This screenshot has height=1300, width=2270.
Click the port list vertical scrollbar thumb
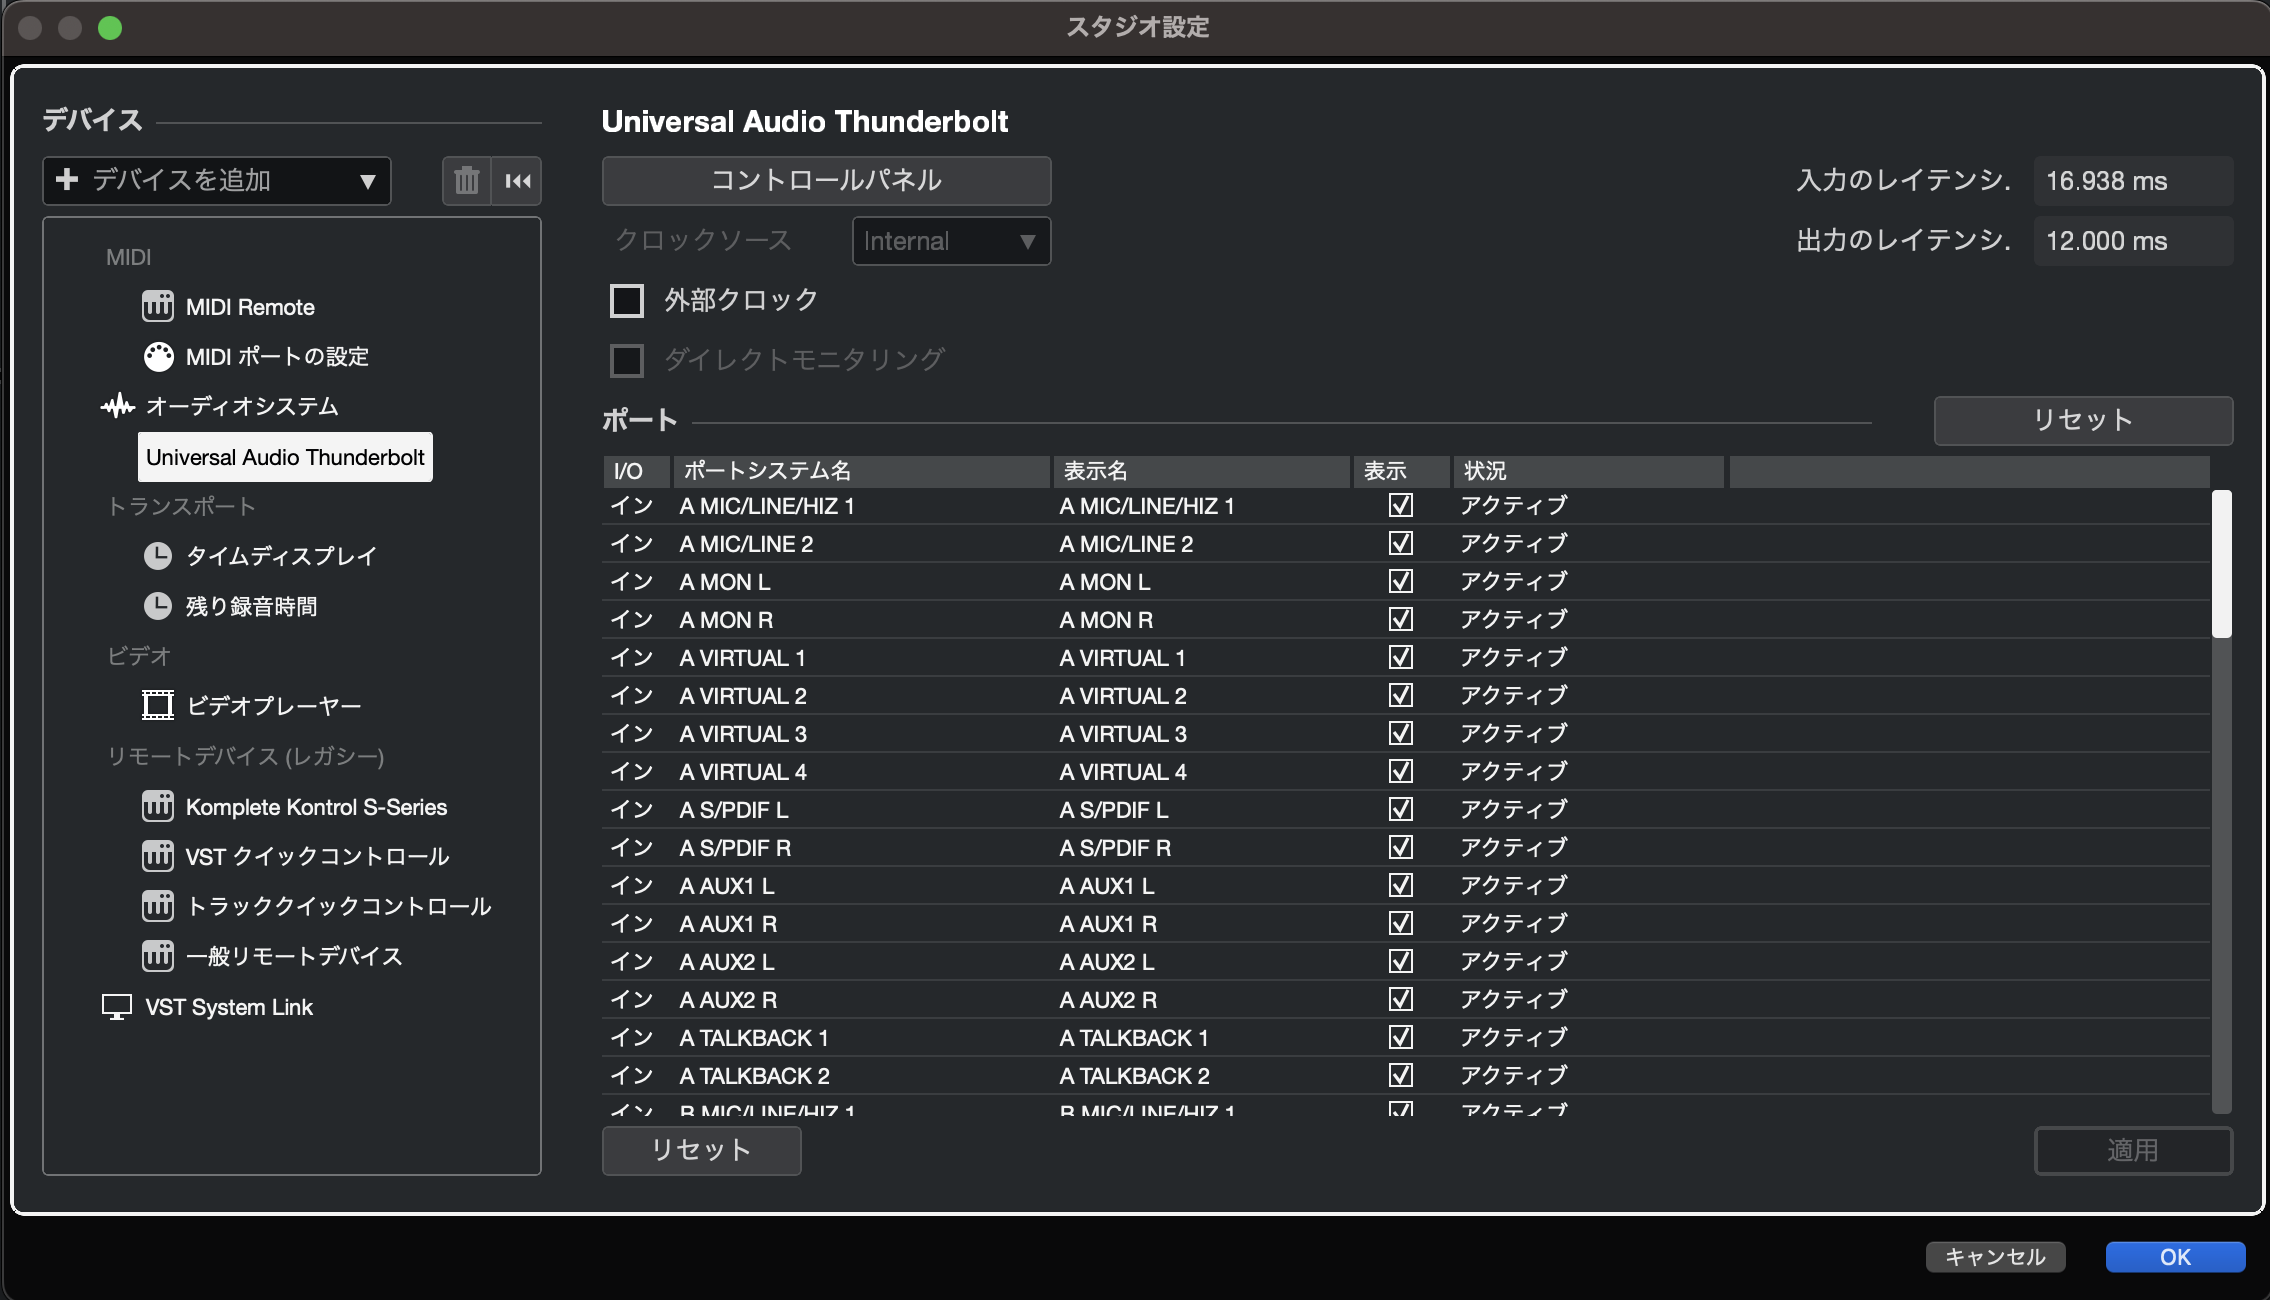tap(2221, 564)
